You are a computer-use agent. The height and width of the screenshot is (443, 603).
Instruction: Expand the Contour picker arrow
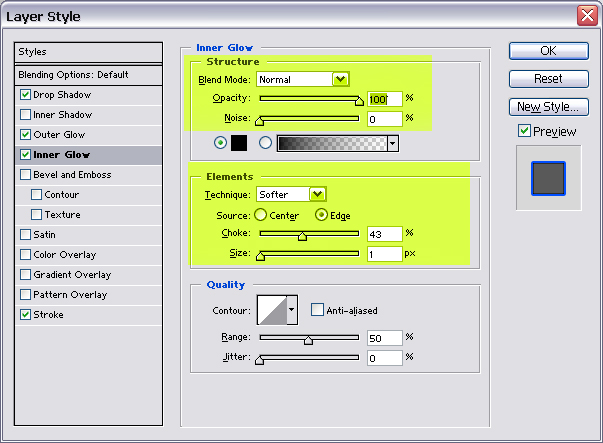coord(292,311)
